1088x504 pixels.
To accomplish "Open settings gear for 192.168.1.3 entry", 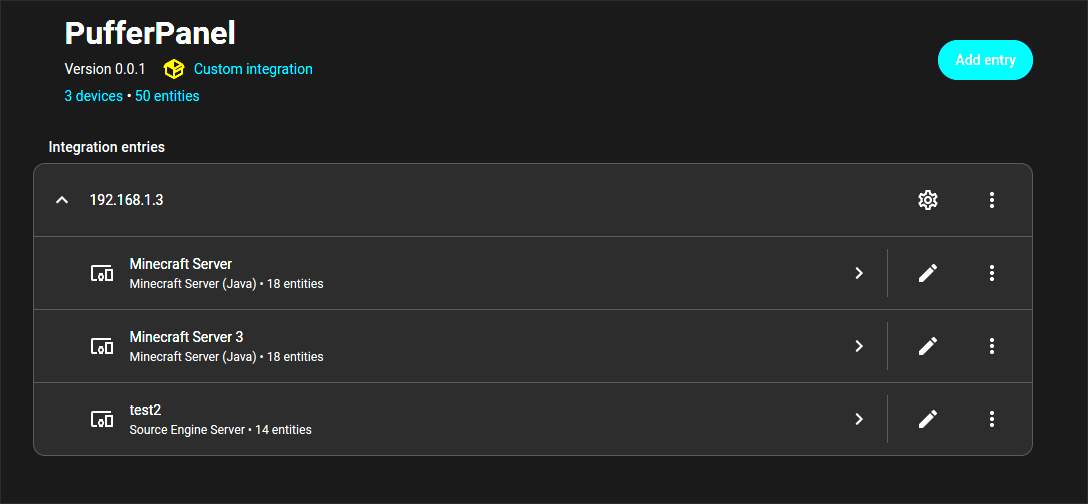I will pyautogui.click(x=928, y=200).
